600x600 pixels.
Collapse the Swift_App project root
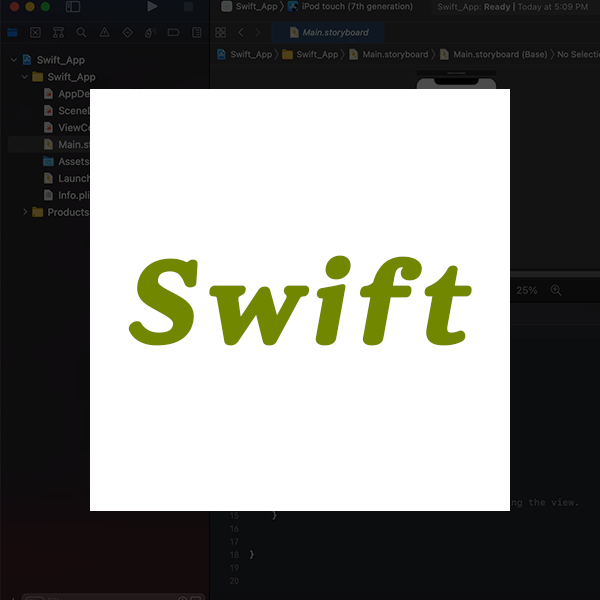click(14, 60)
